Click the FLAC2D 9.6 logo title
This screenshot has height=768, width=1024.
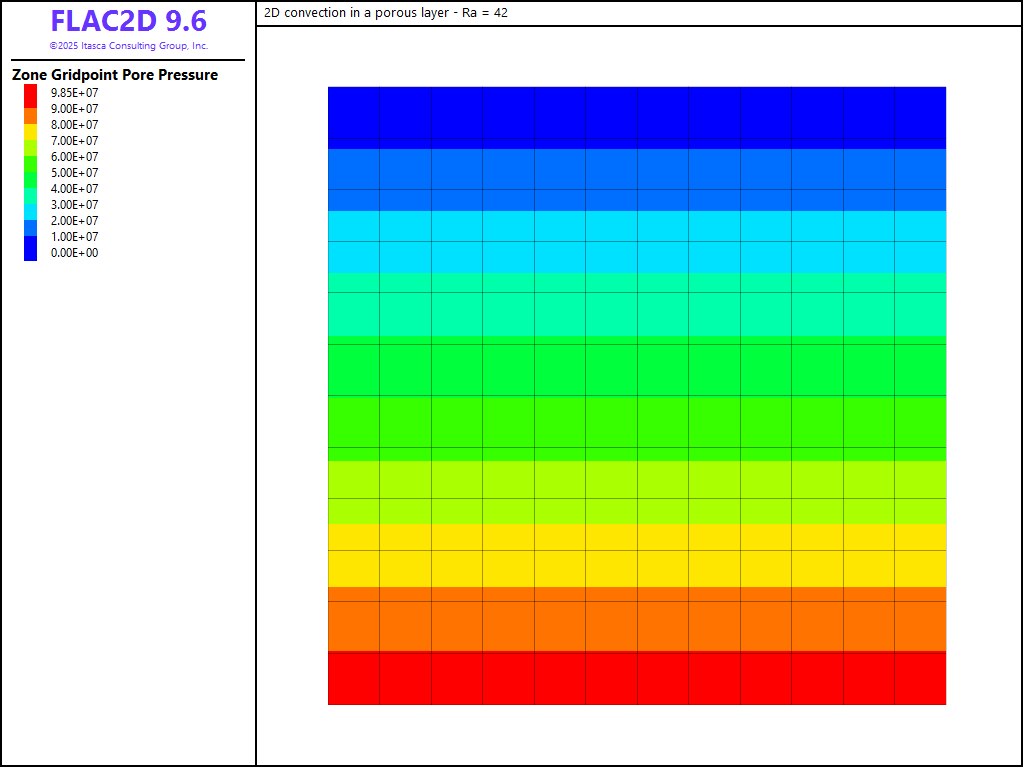128,22
